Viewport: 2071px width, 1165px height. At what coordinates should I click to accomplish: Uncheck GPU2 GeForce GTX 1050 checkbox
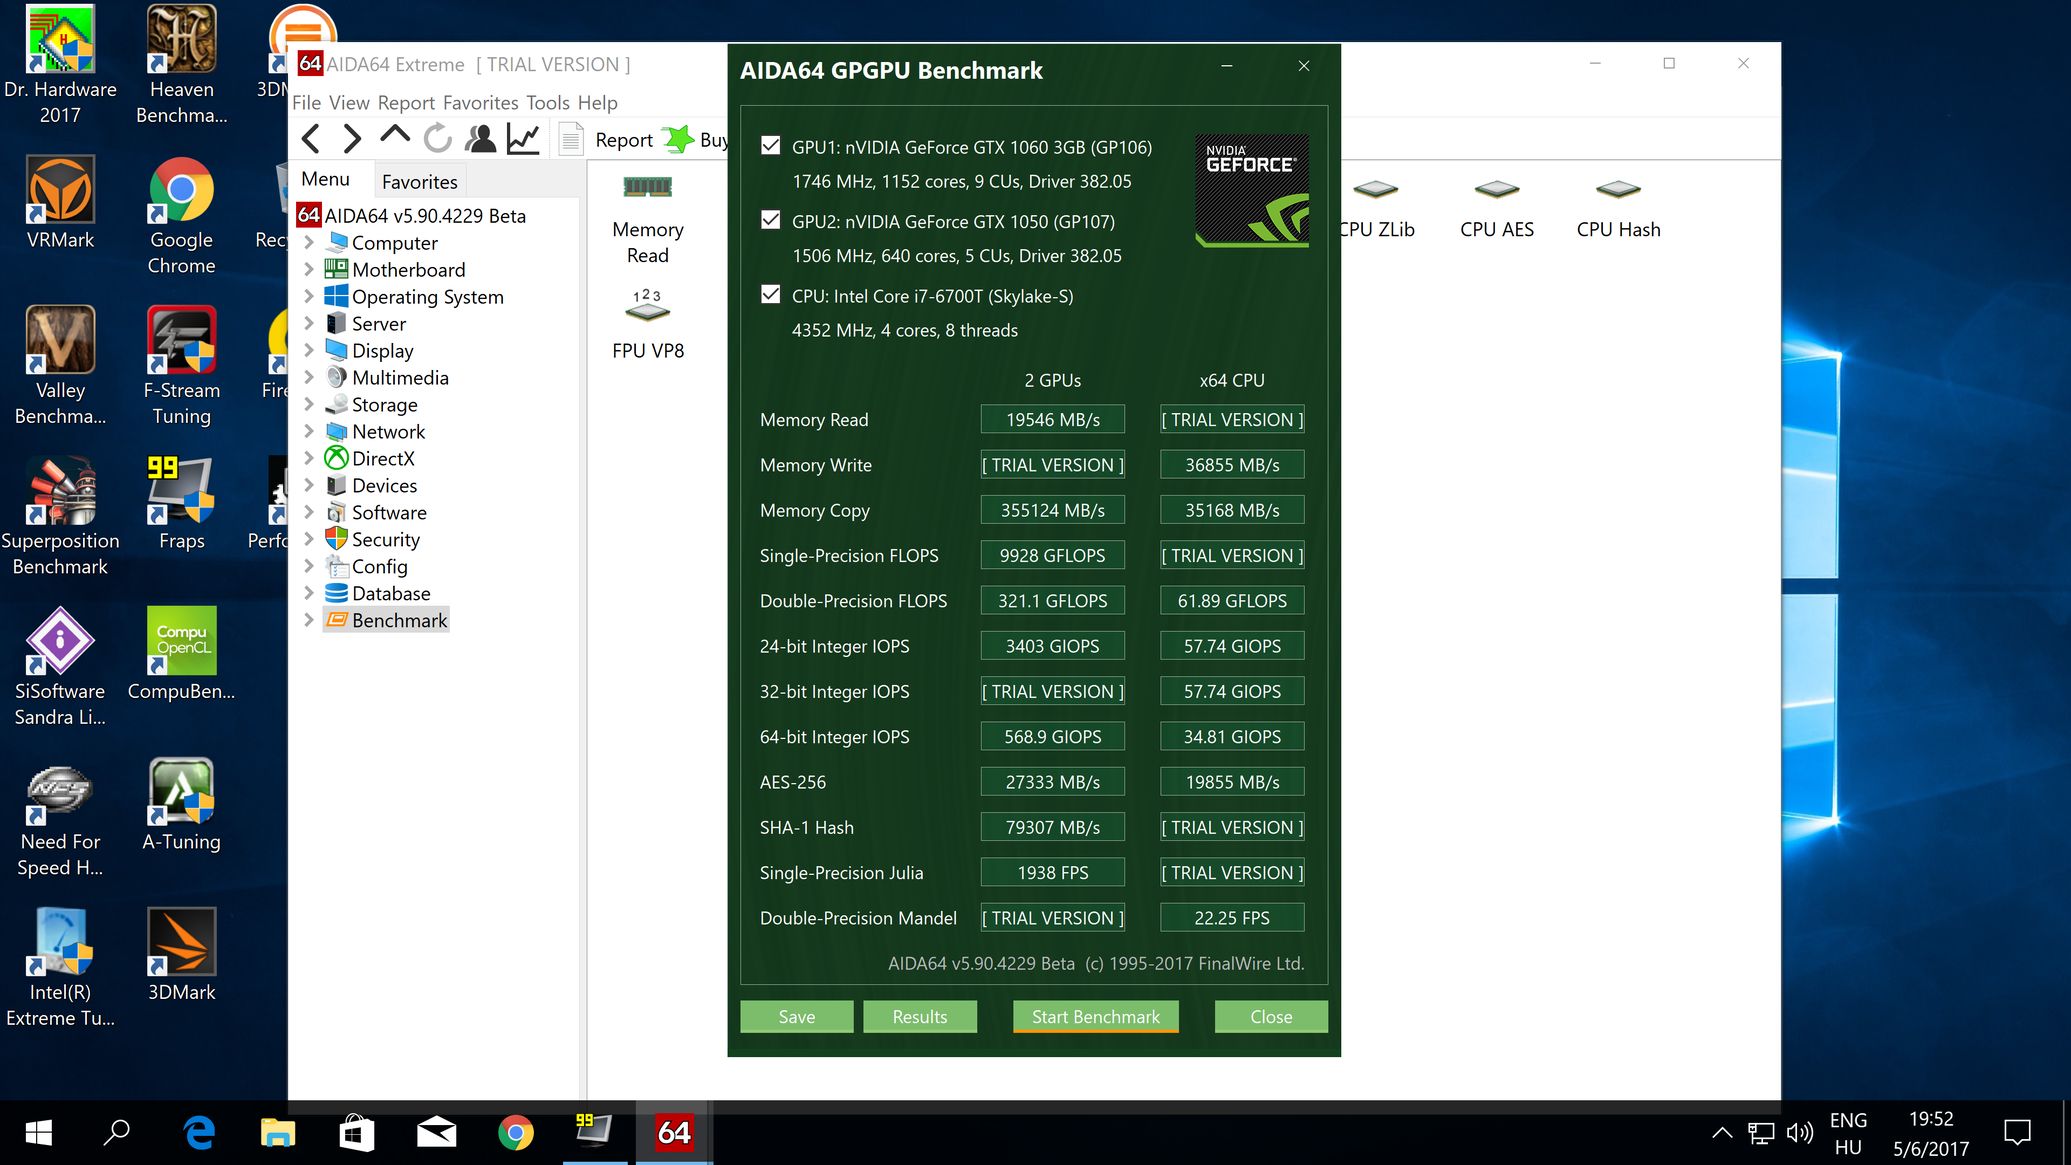click(770, 220)
